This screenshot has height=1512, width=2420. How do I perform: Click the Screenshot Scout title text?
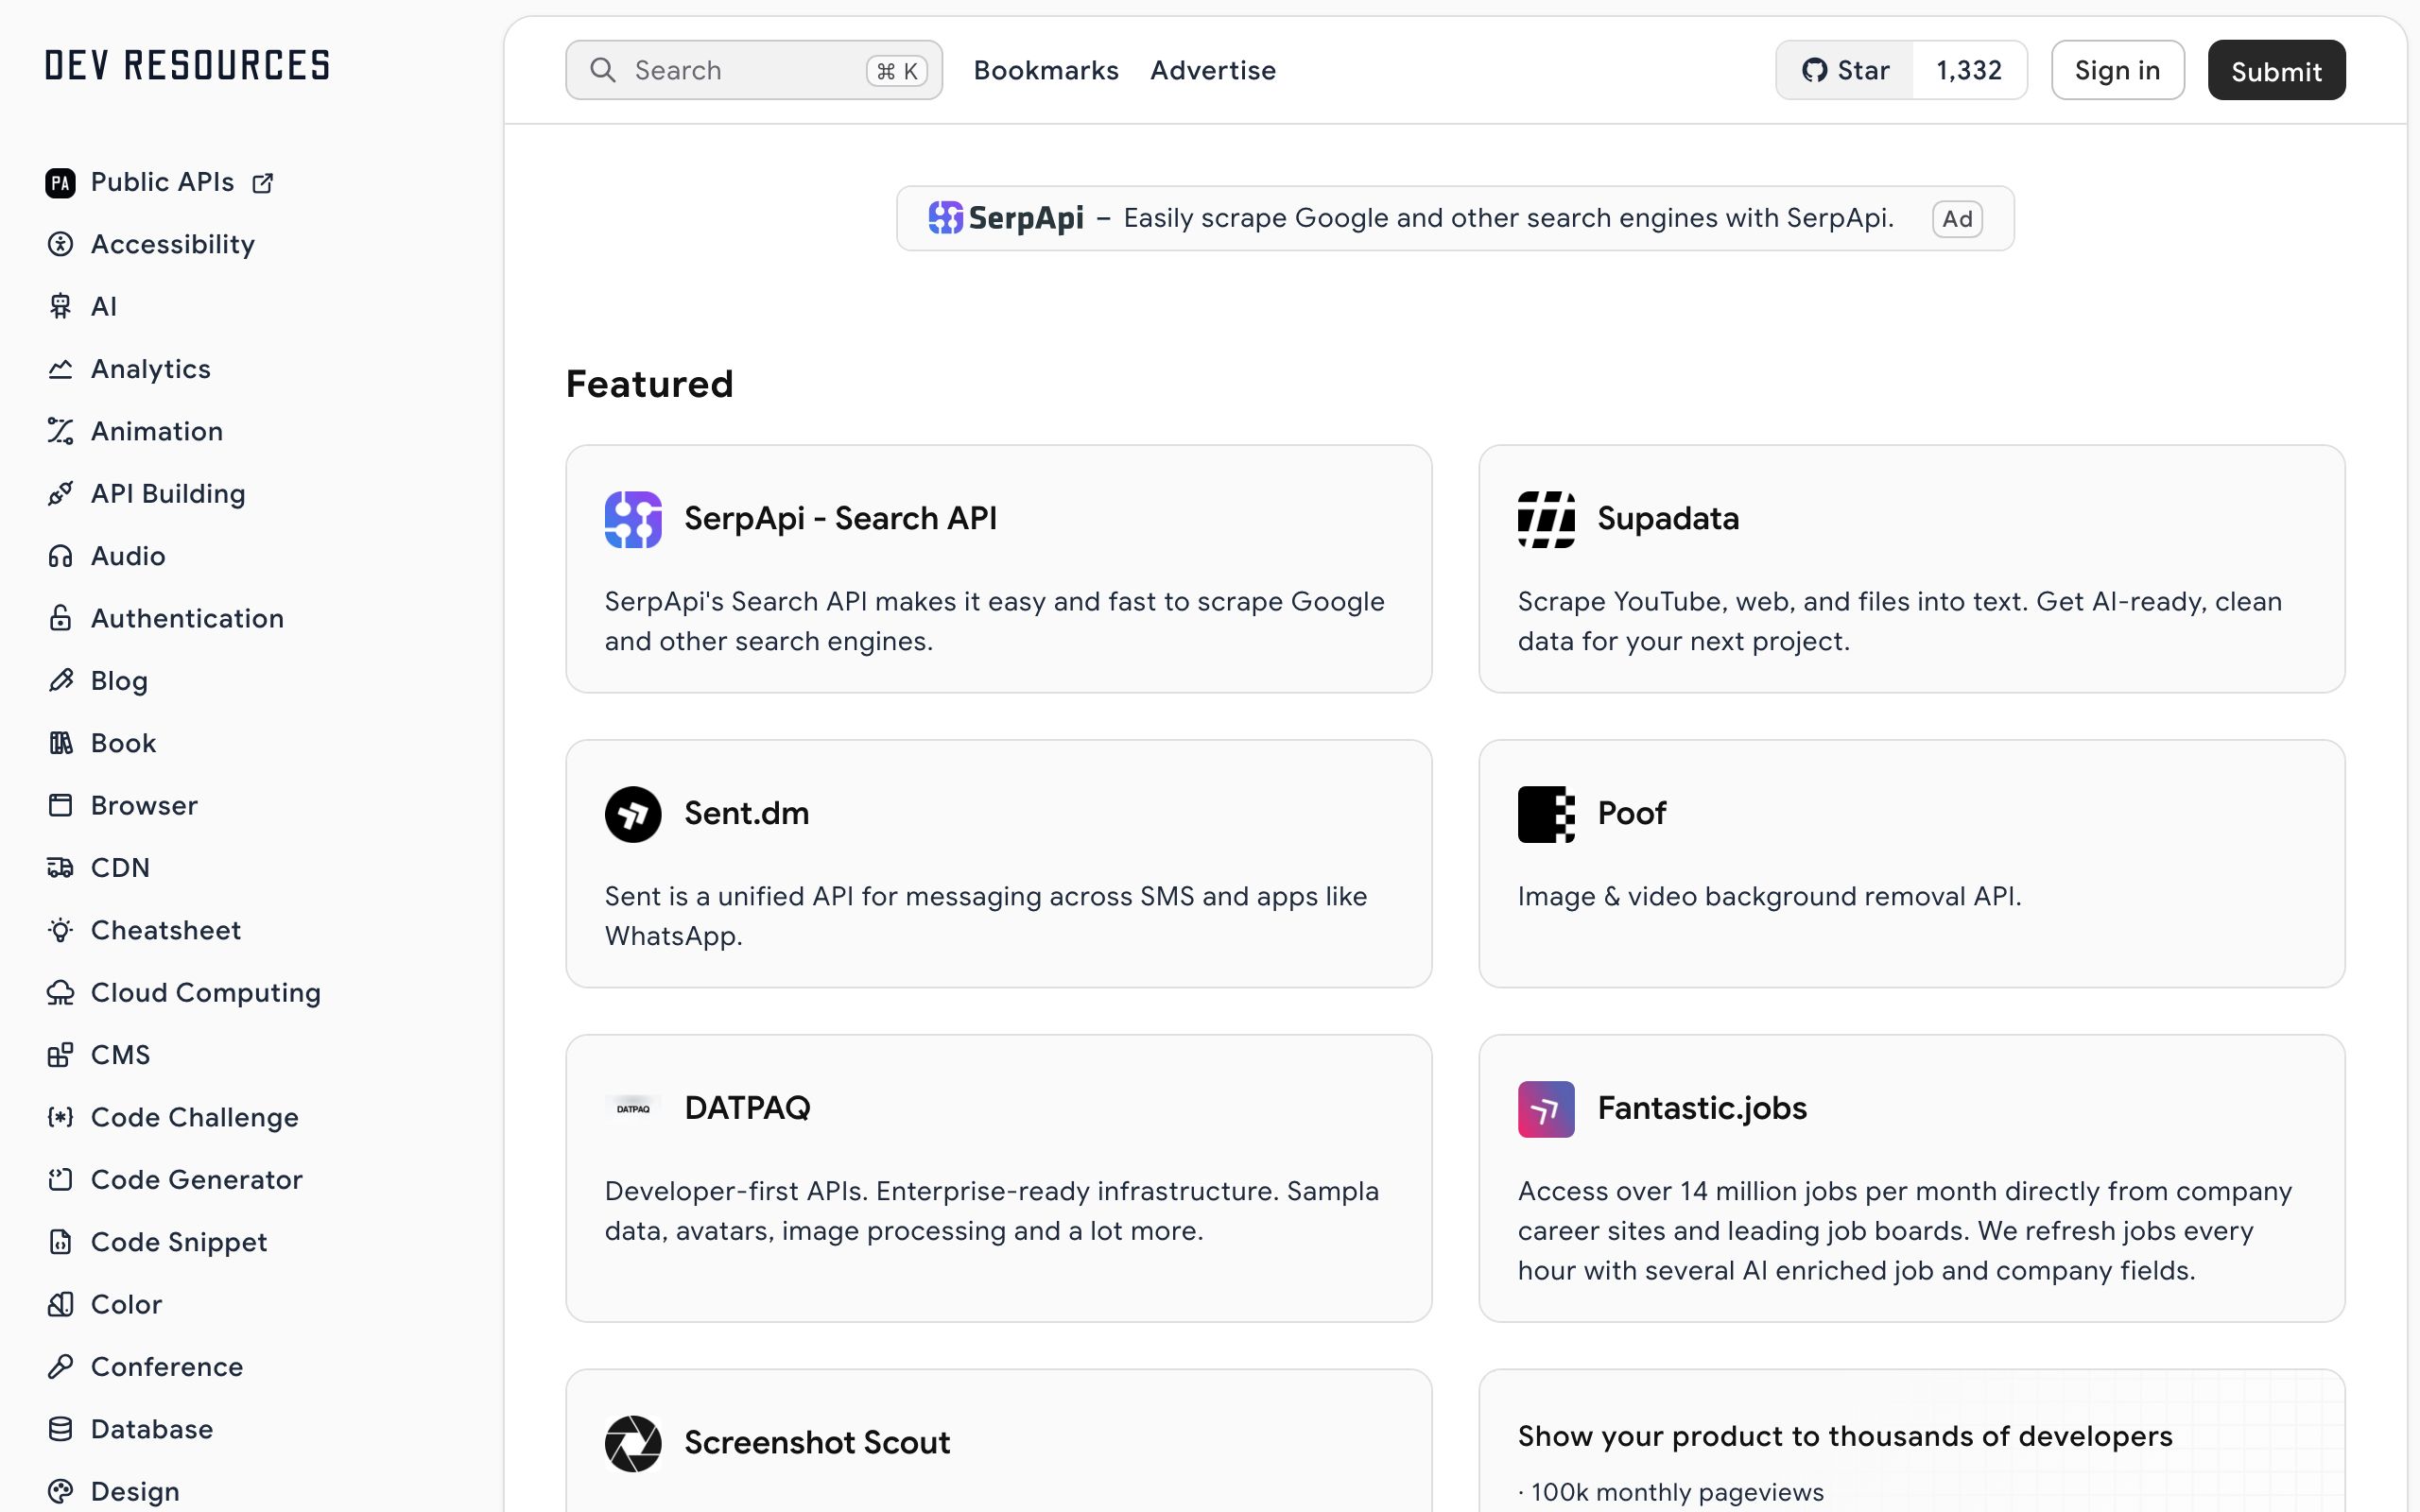point(817,1442)
